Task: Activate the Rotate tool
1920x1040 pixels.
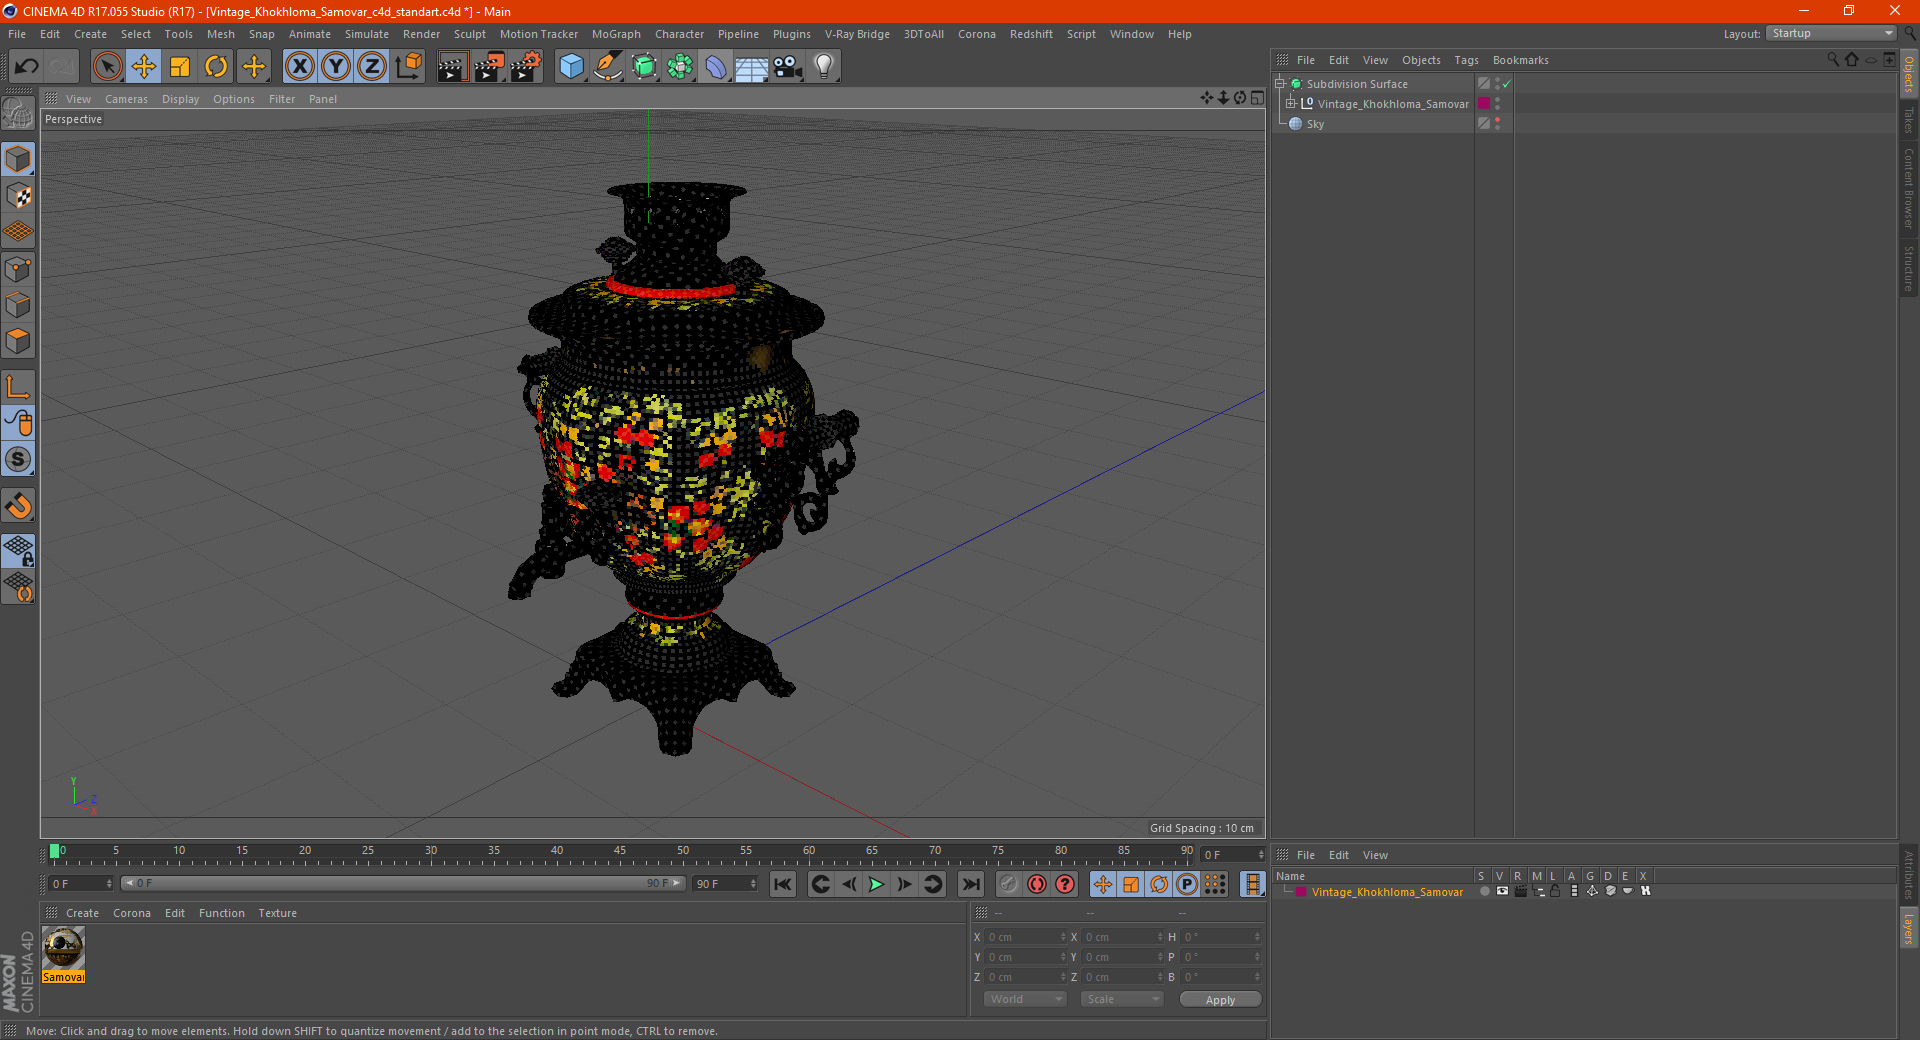Action: 216,67
